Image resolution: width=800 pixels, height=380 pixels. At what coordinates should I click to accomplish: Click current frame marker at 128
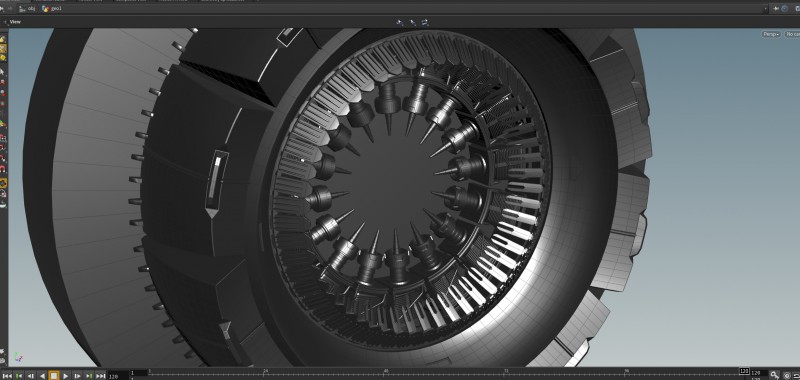tap(744, 371)
